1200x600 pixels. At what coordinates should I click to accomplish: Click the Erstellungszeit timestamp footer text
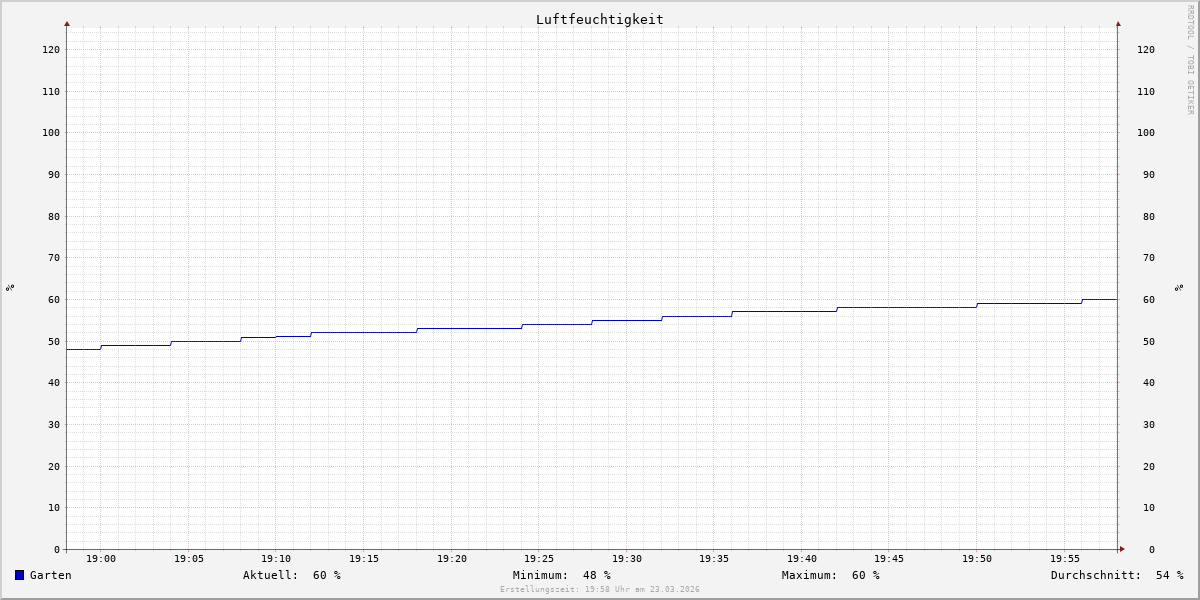coord(599,590)
